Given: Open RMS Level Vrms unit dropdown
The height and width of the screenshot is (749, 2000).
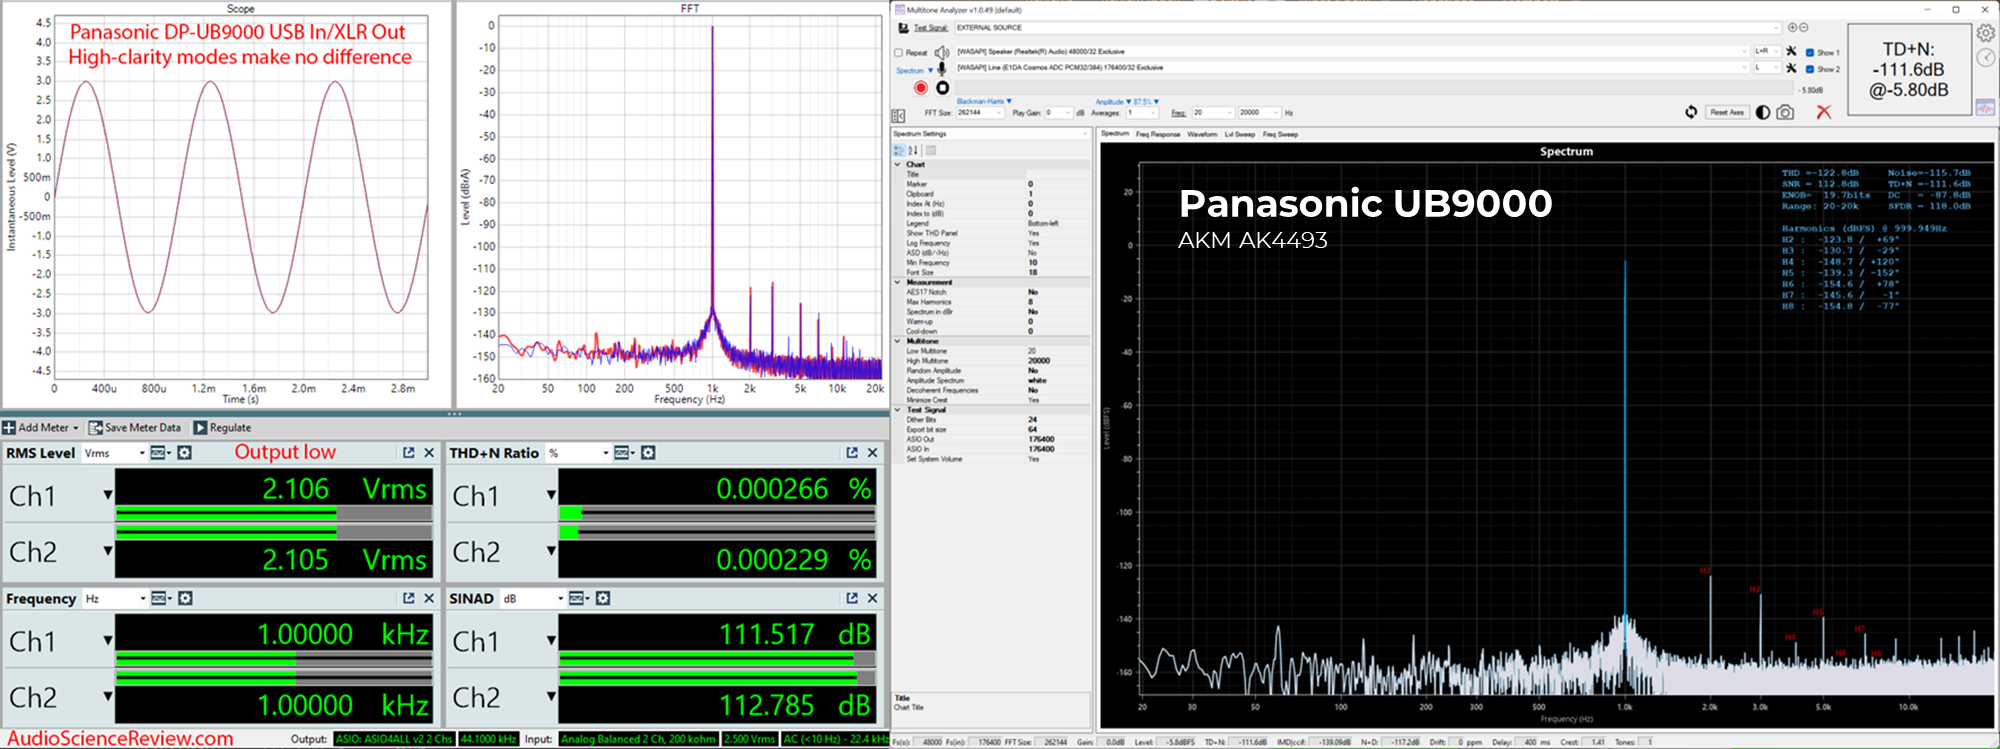Looking at the screenshot, I should point(115,453).
